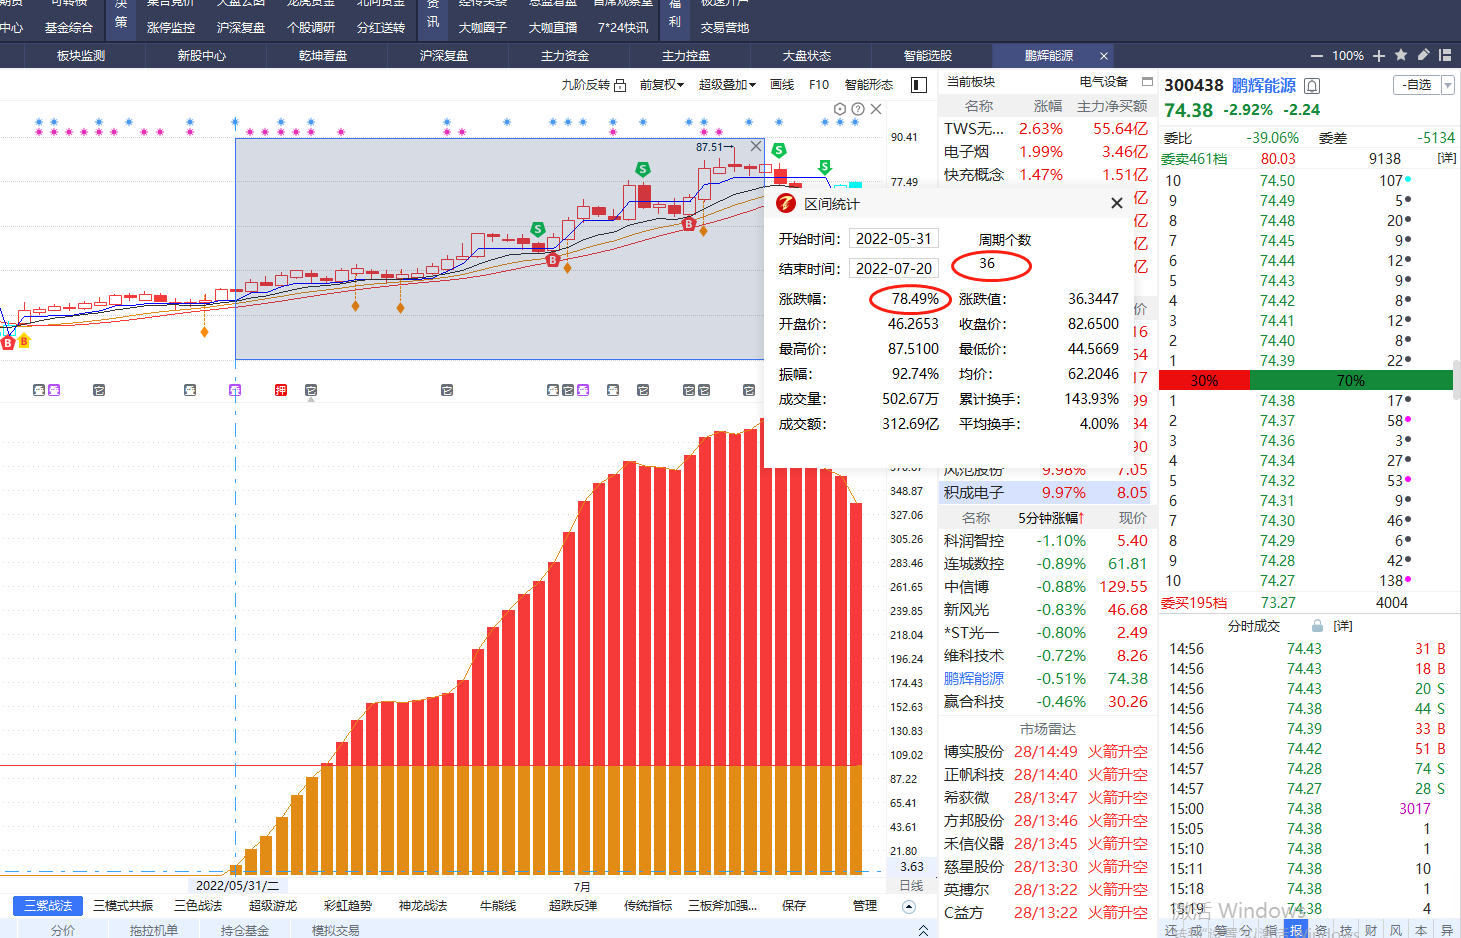Switch to the 大盘状态 tab

pyautogui.click(x=807, y=56)
